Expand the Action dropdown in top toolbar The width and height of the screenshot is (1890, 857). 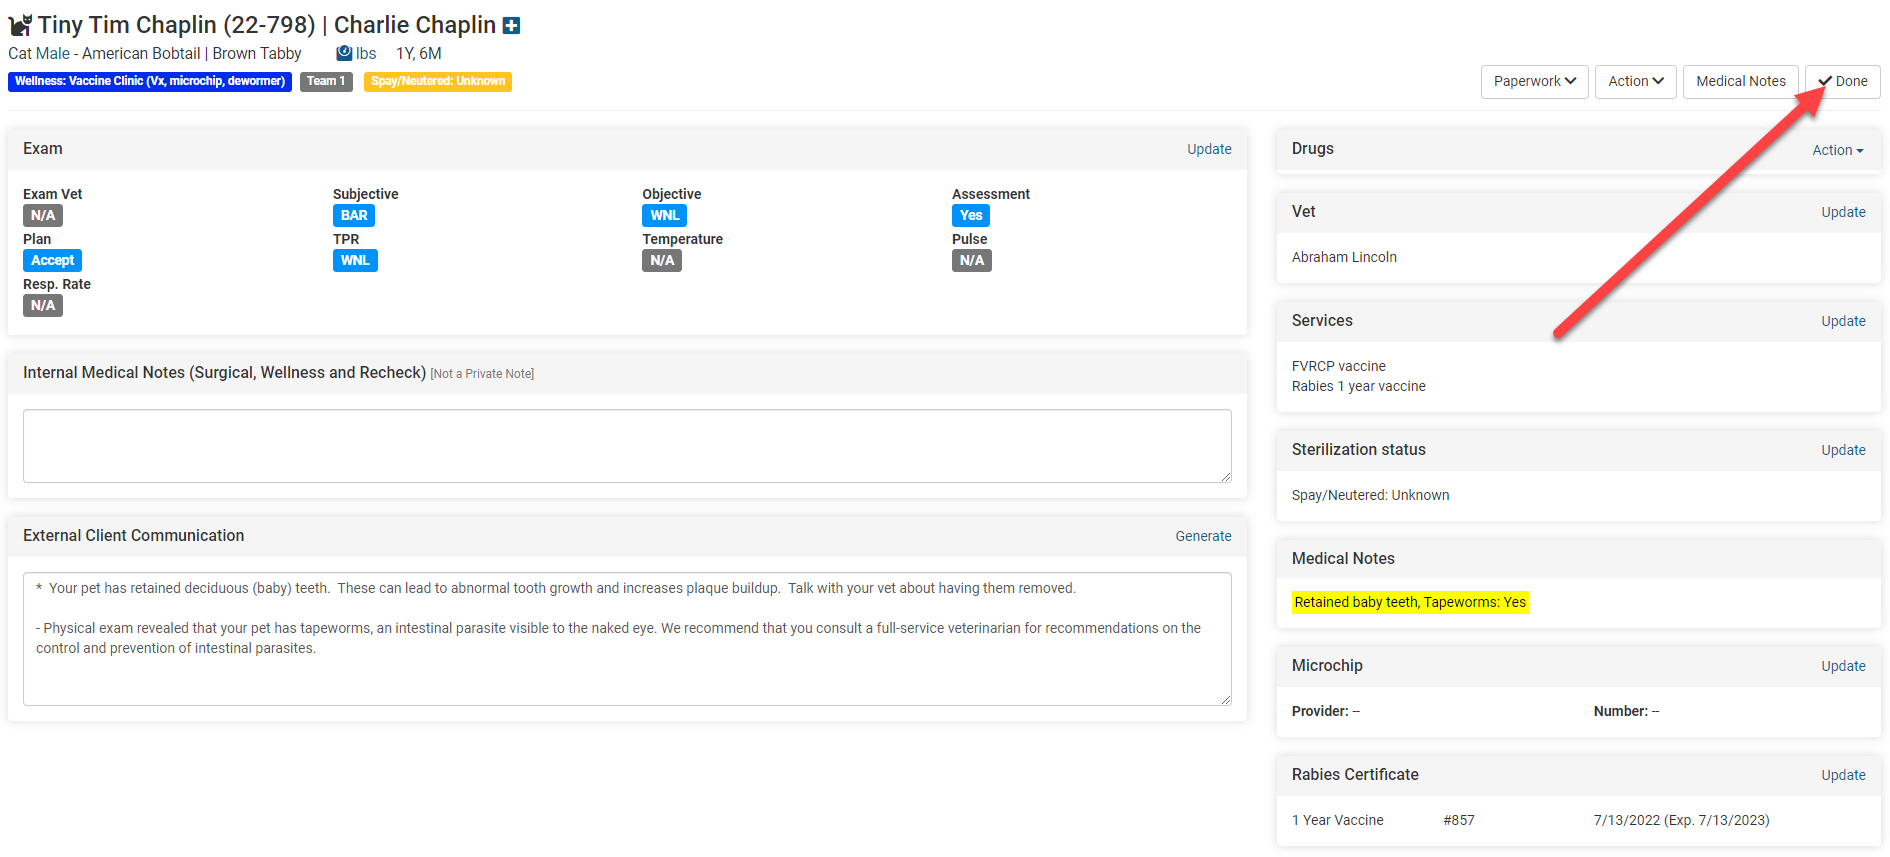point(1635,81)
